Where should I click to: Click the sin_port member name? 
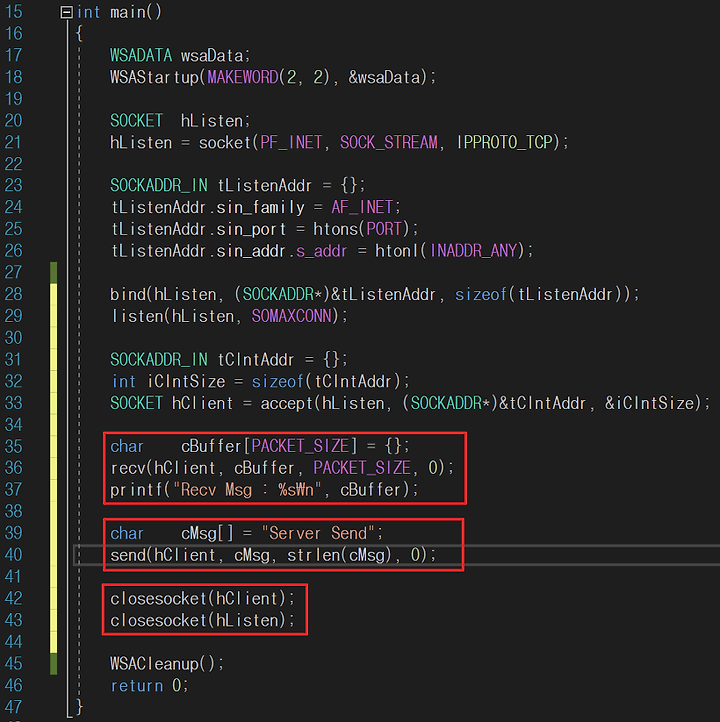point(251,229)
